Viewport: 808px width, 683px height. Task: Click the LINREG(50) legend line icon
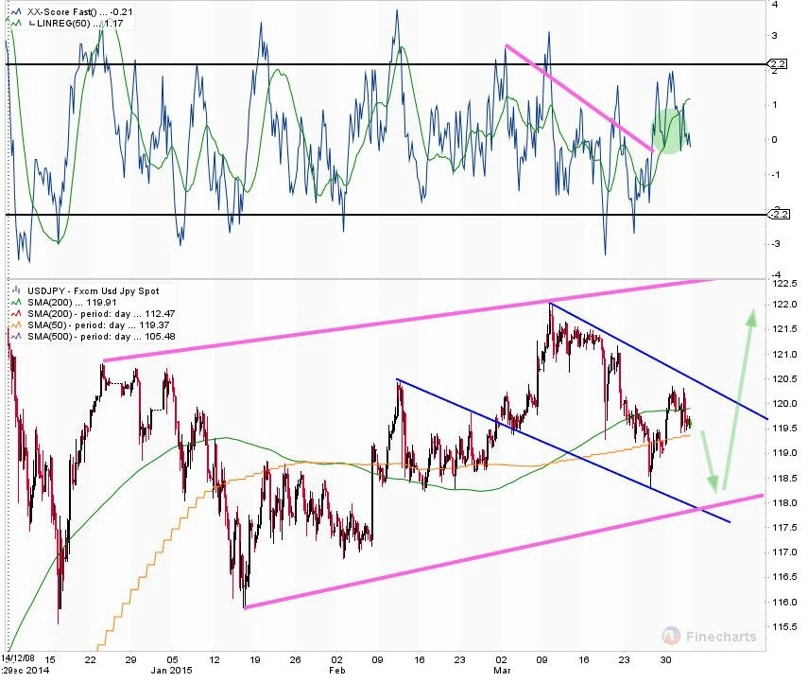16,23
